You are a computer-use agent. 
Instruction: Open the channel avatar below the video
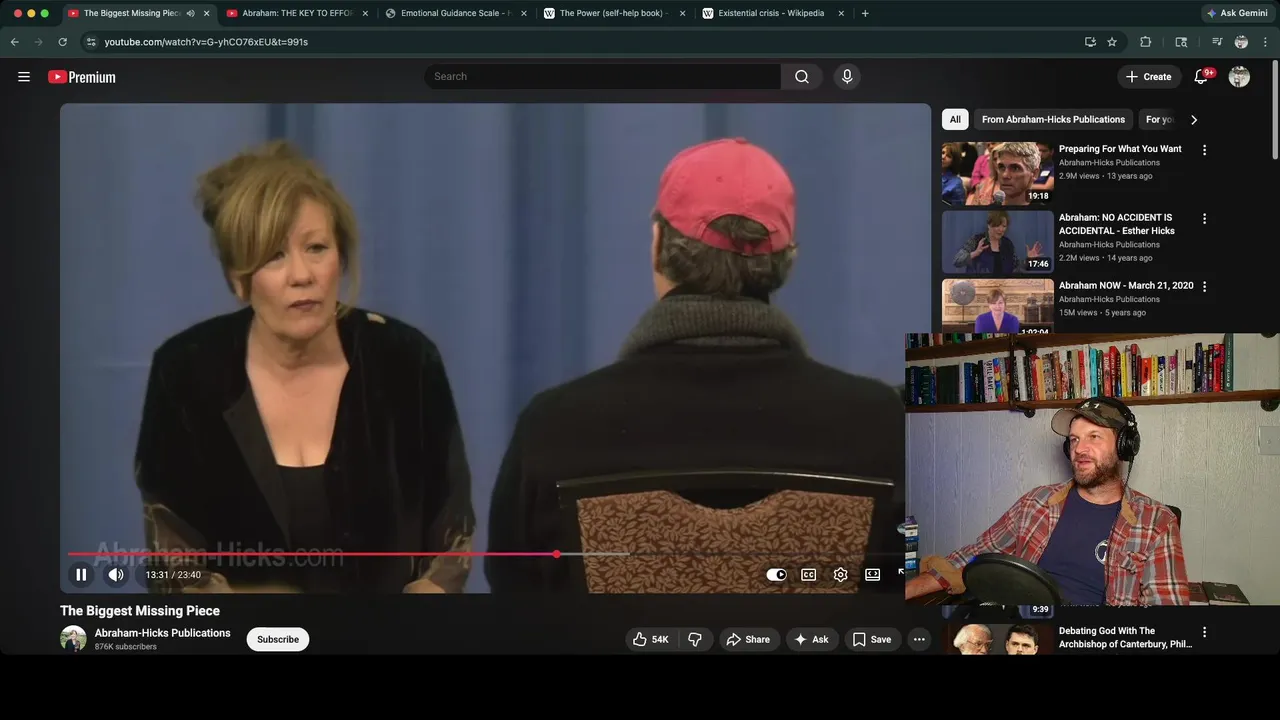coord(73,639)
